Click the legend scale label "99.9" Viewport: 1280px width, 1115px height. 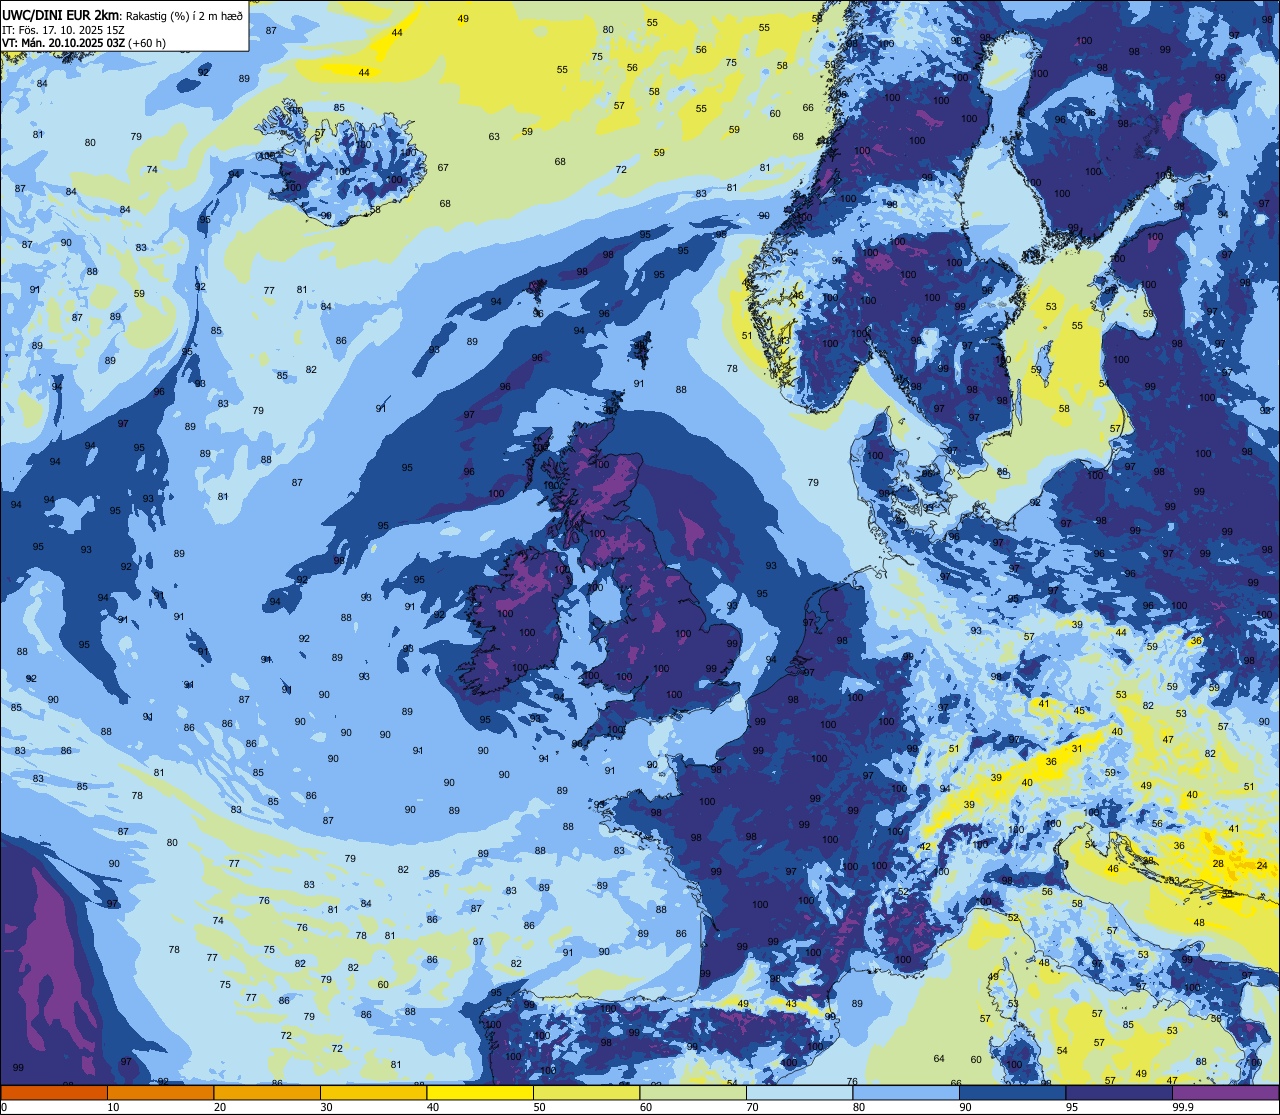[x=1183, y=1107]
